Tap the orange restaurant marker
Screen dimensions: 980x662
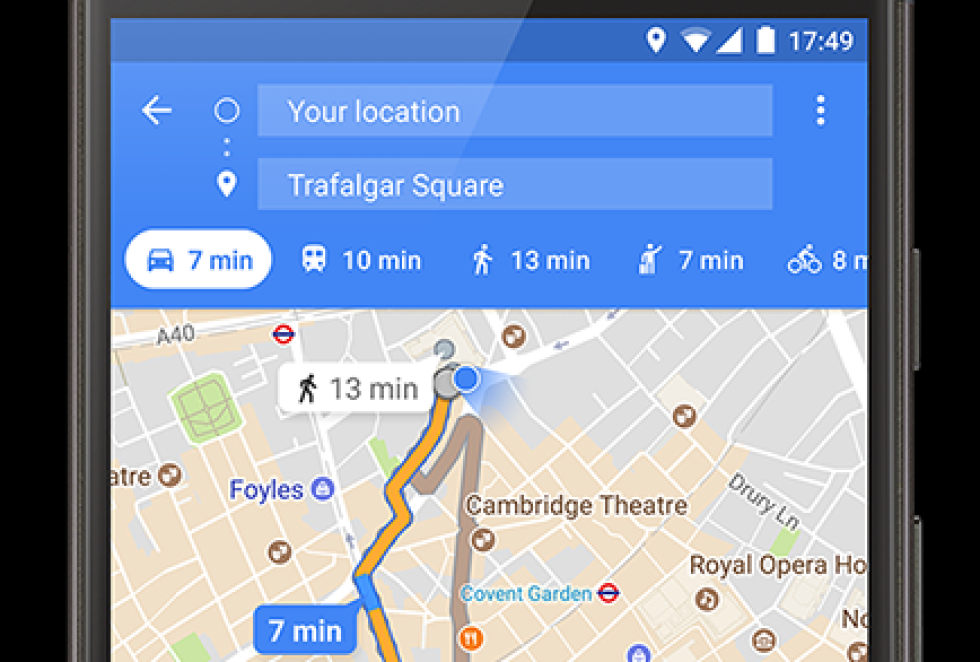(471, 638)
